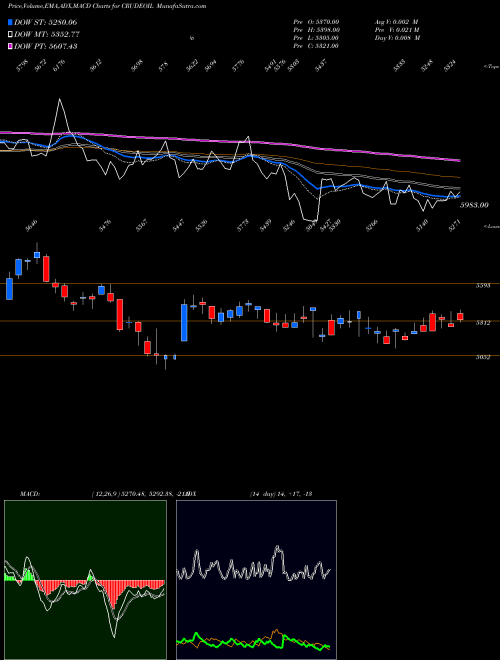Click the 'MACD:' panel heading

pos(30,494)
